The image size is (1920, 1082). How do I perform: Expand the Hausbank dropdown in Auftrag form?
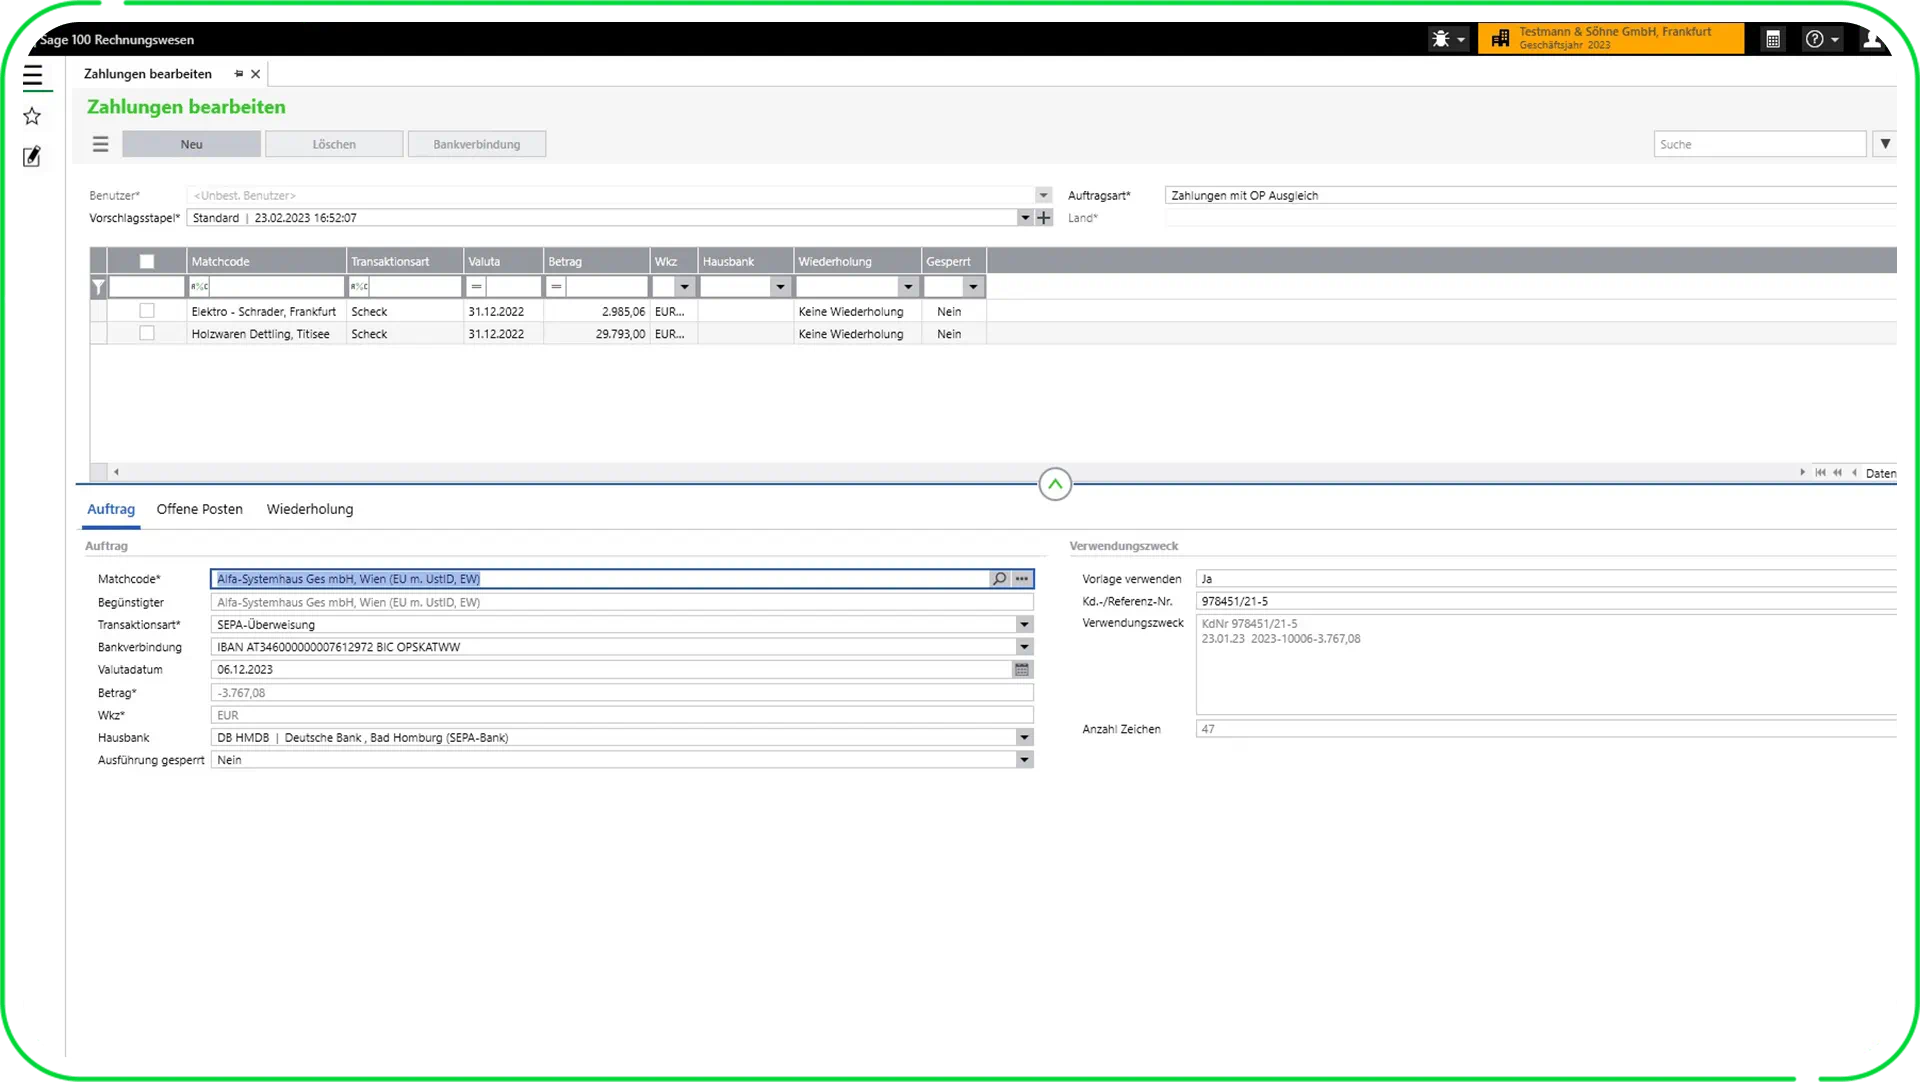click(1024, 738)
